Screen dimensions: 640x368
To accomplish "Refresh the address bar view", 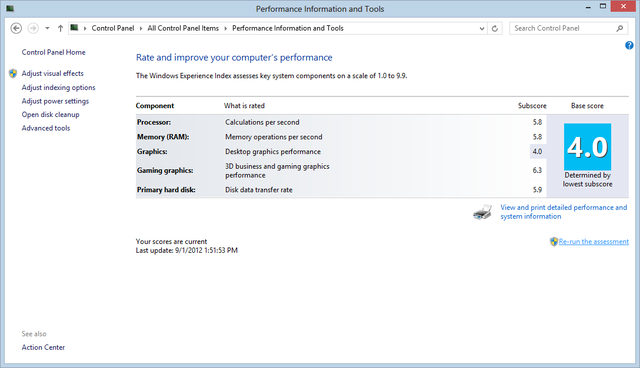I will [x=495, y=28].
